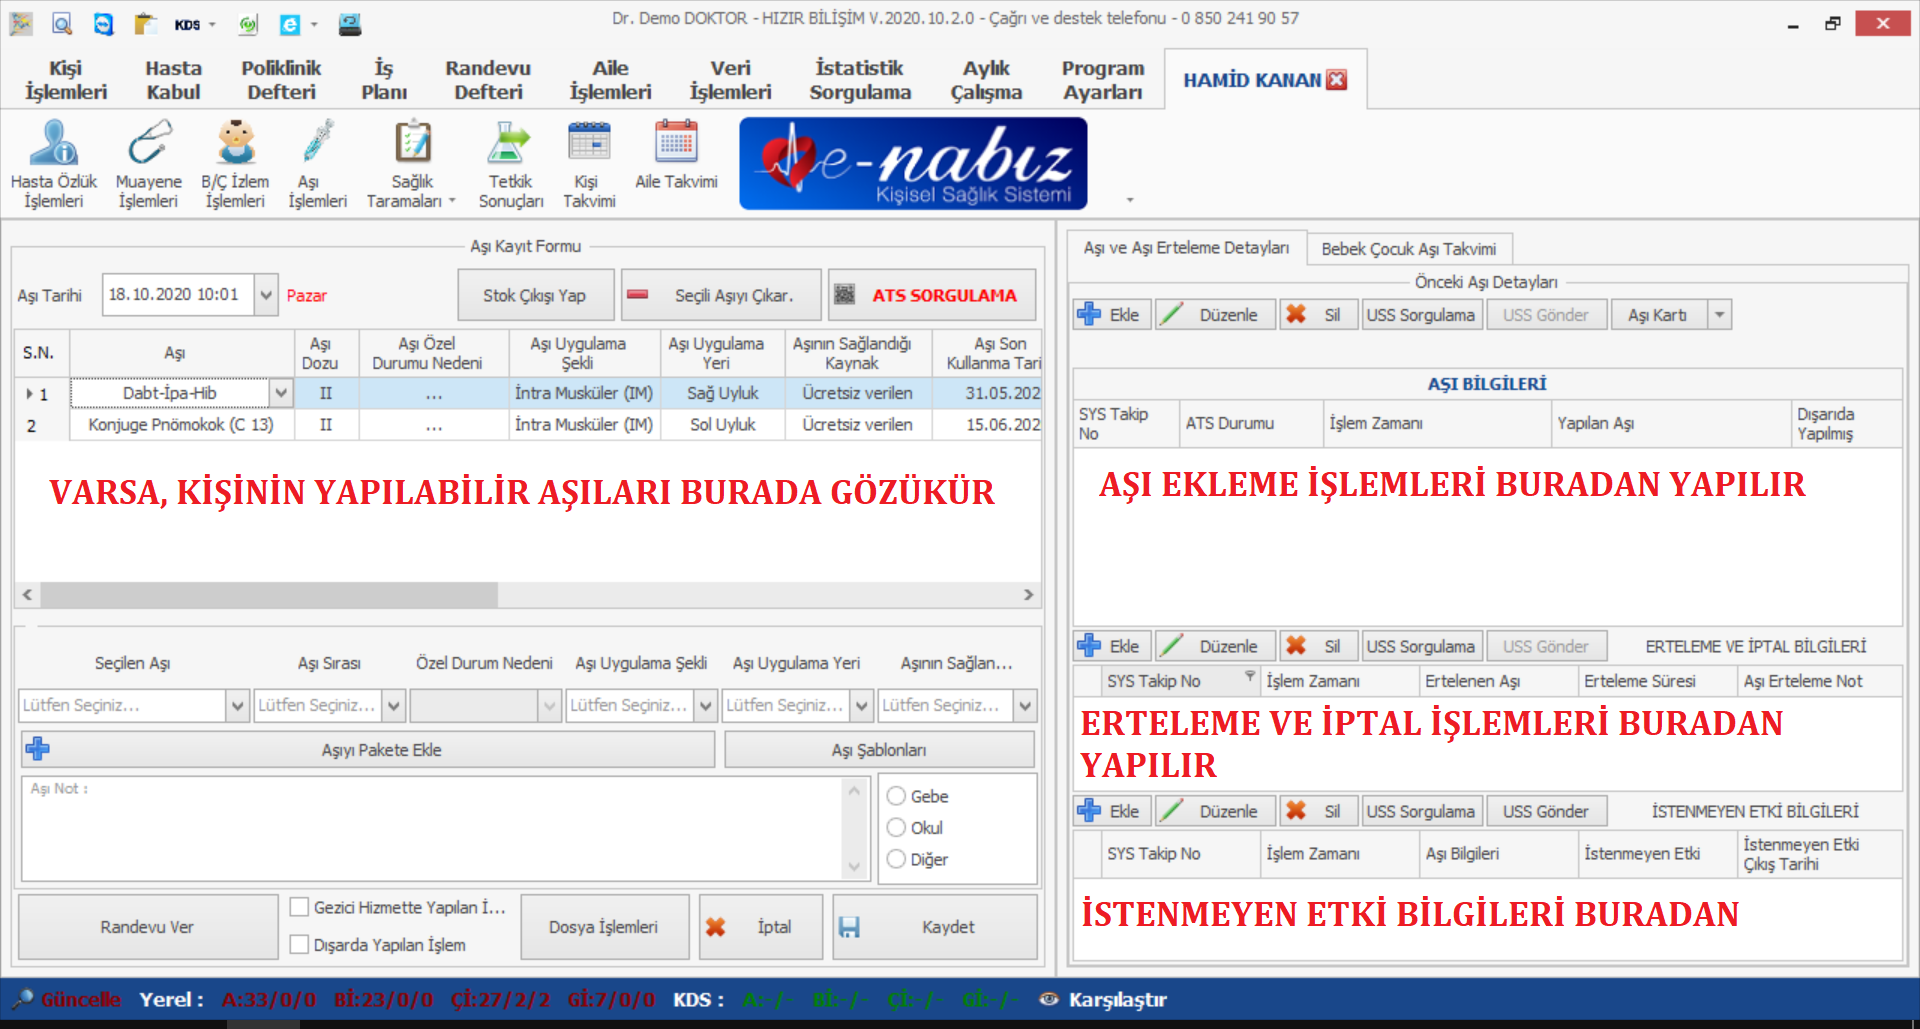The width and height of the screenshot is (1920, 1029).
Task: Enable Dışarda Yapılan İşlem checkbox
Action: [299, 944]
